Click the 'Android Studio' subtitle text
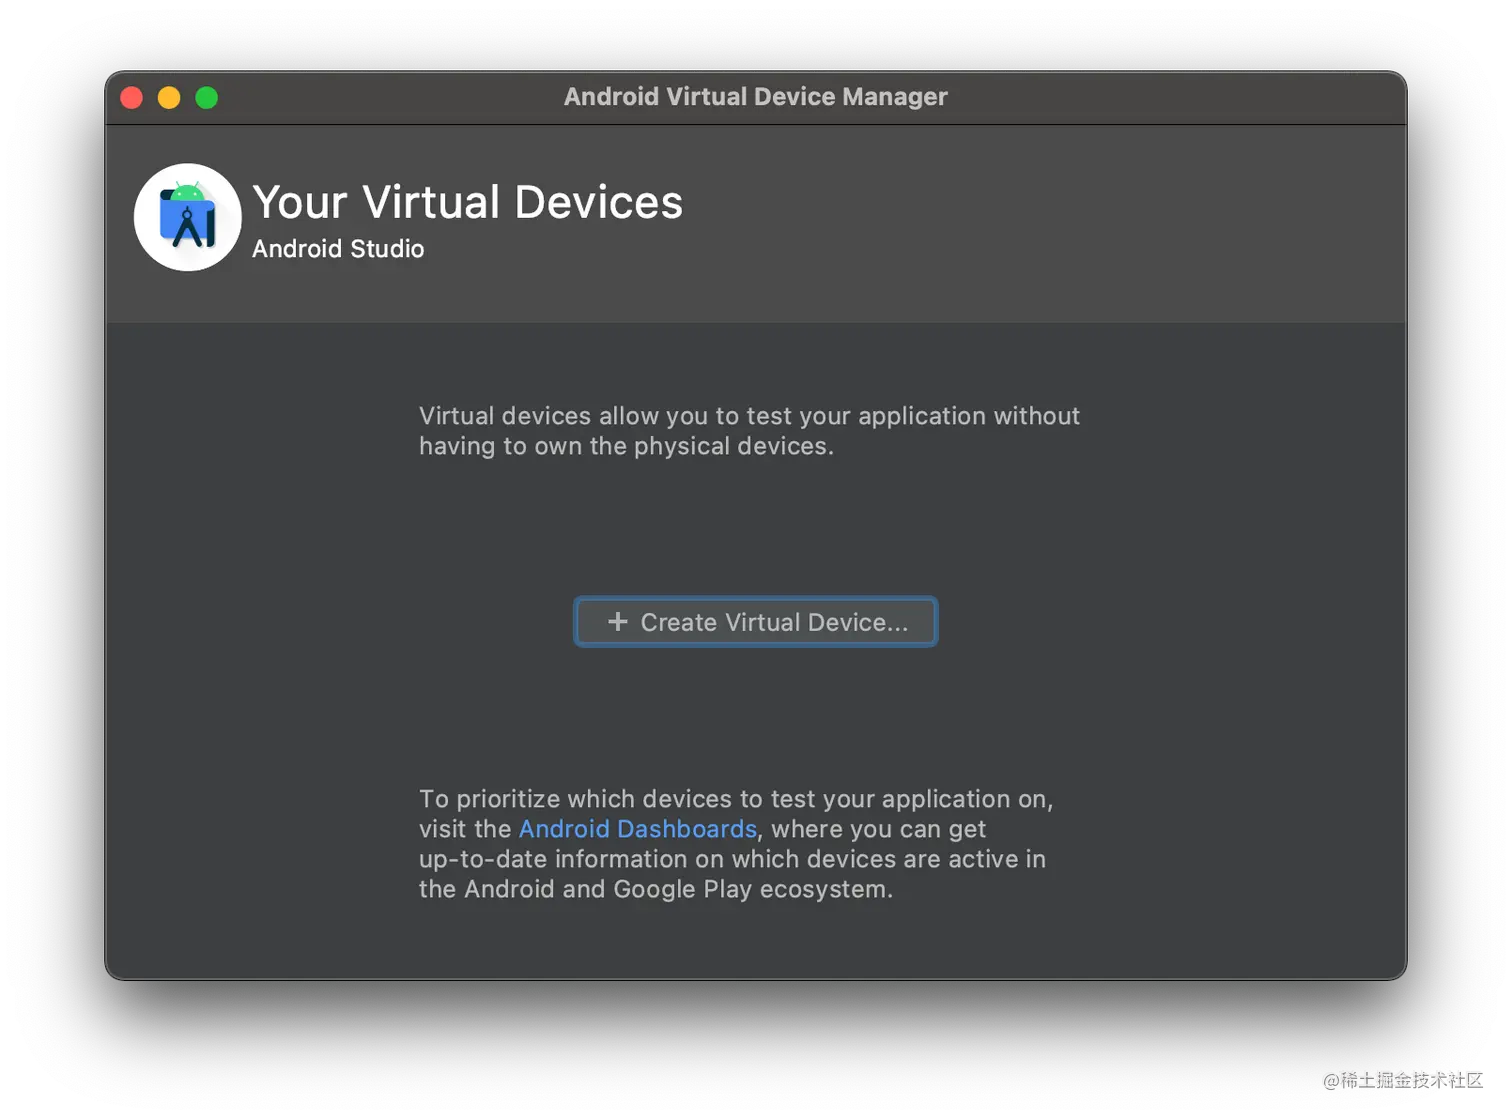1512x1119 pixels. 338,249
